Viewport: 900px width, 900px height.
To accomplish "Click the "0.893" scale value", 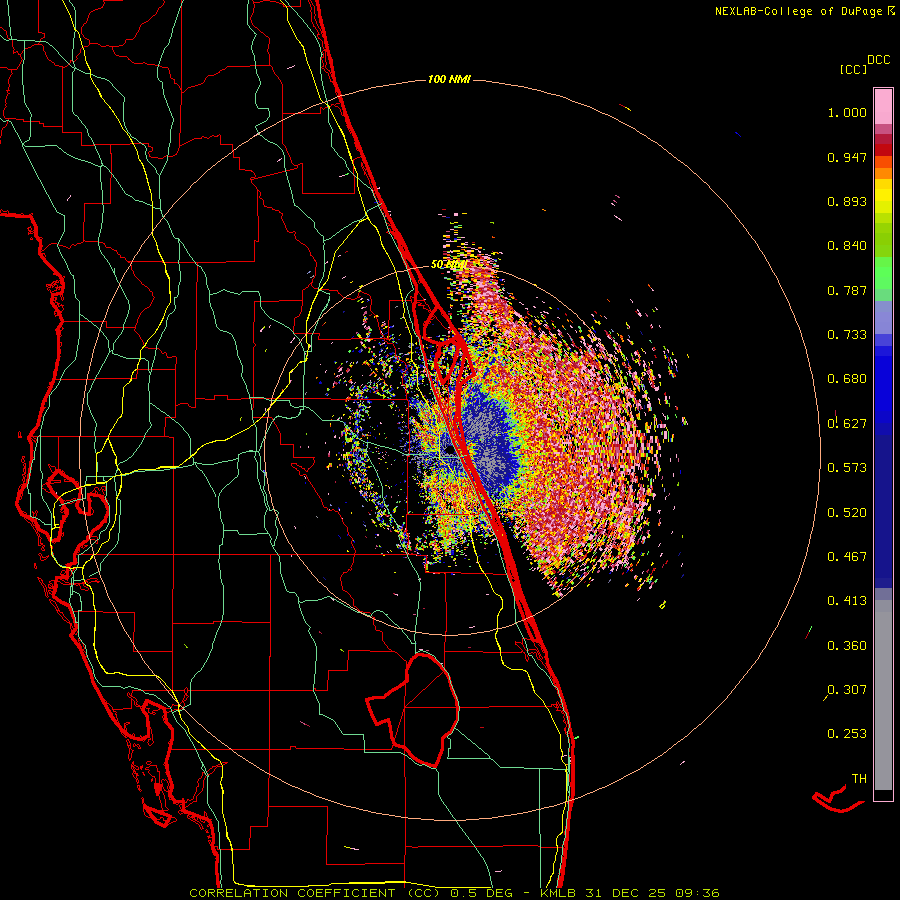I will [x=847, y=201].
